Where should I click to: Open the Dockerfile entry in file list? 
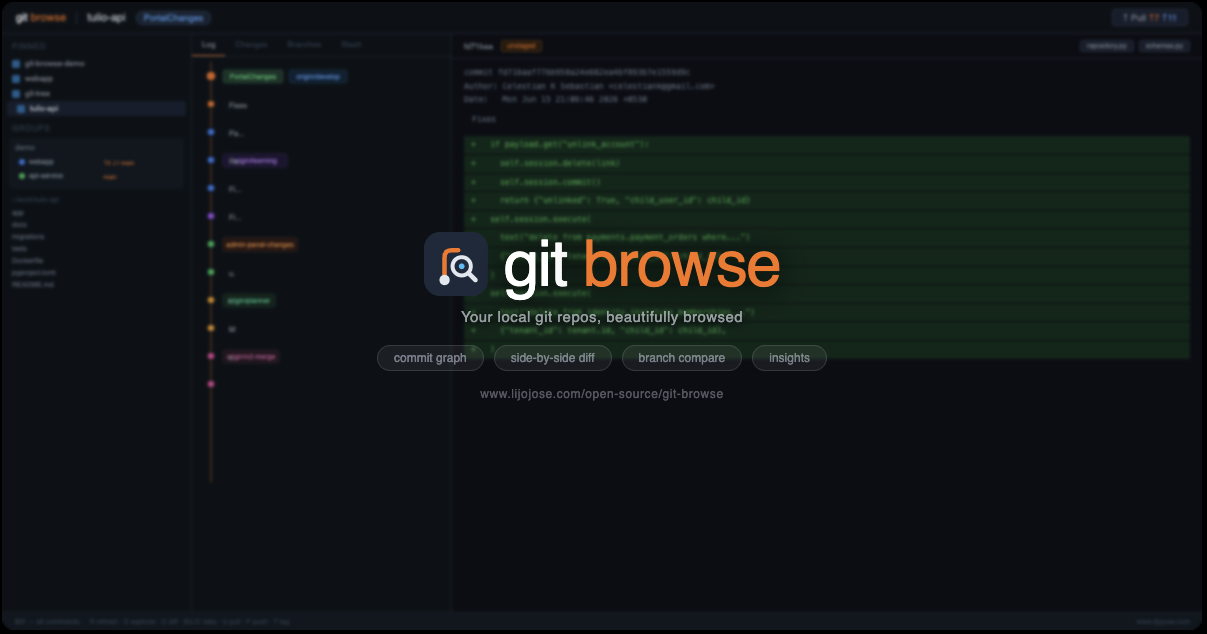(x=29, y=259)
